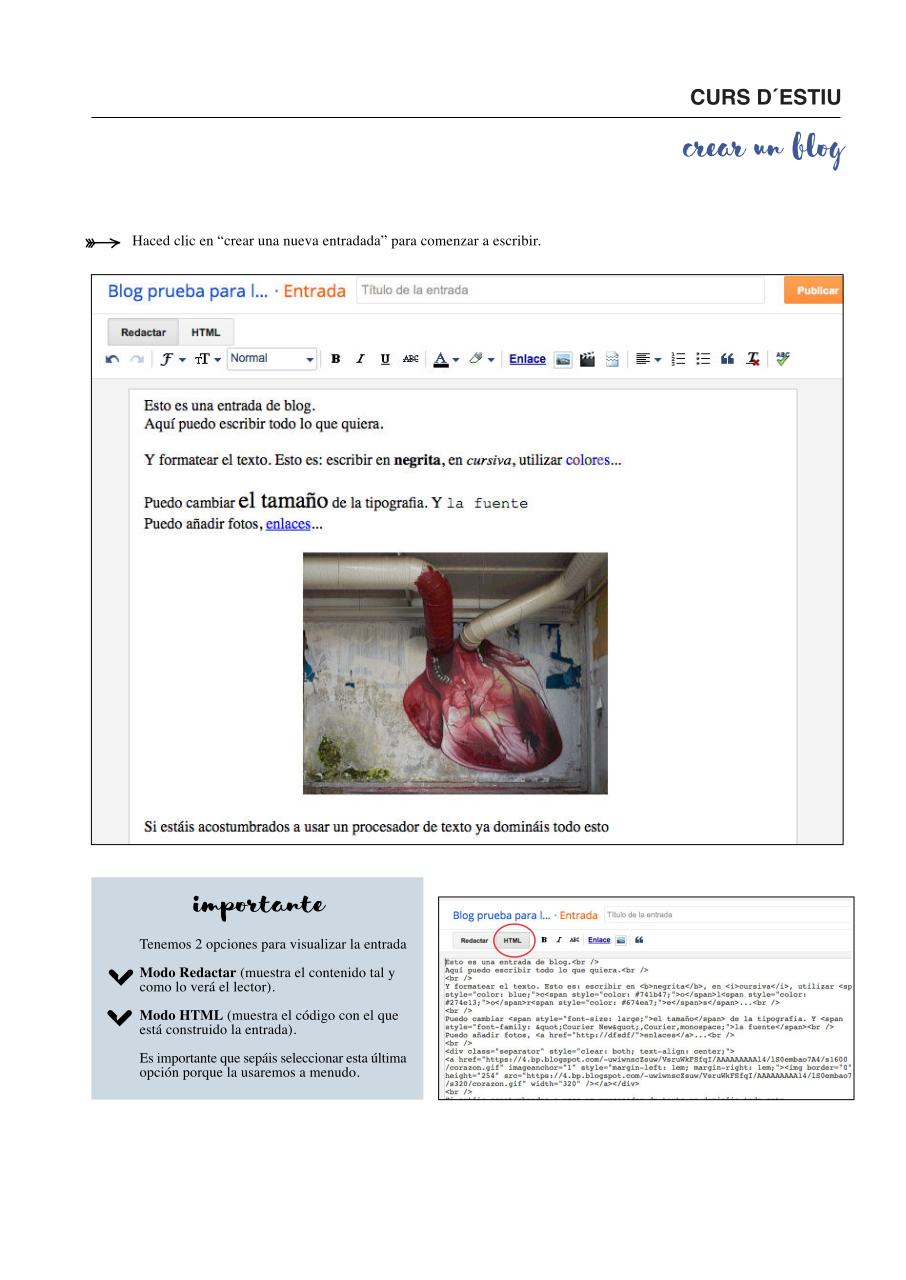Click the large editor's Título de la entrada field
The width and height of the screenshot is (906, 1280).
point(560,291)
